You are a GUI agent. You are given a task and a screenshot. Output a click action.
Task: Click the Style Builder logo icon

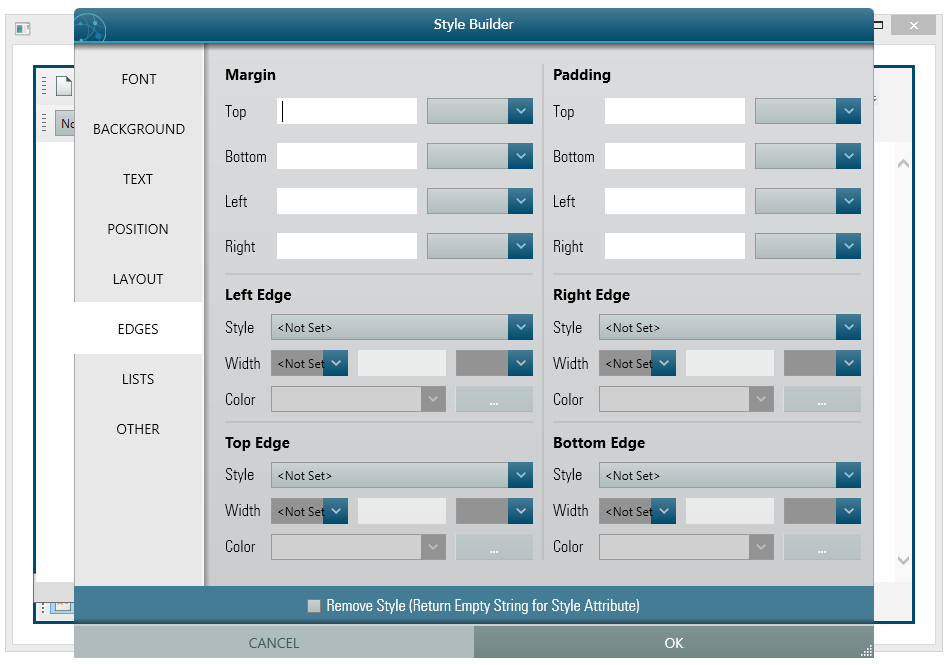(90, 27)
